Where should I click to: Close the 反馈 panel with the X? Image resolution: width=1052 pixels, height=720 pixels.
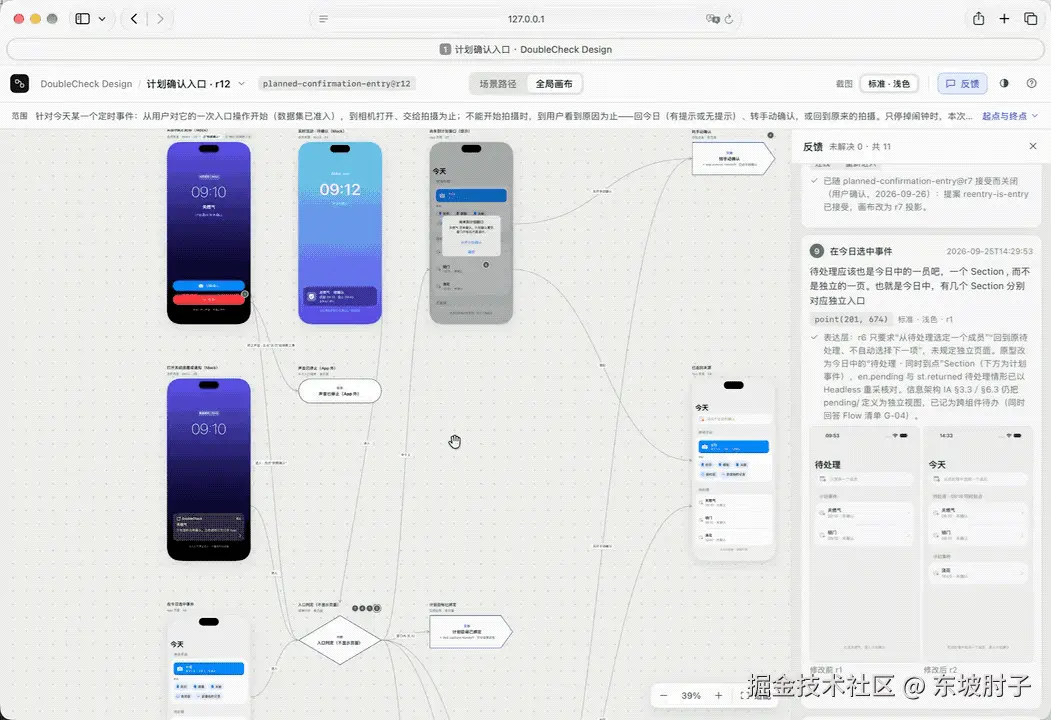[x=1033, y=146]
